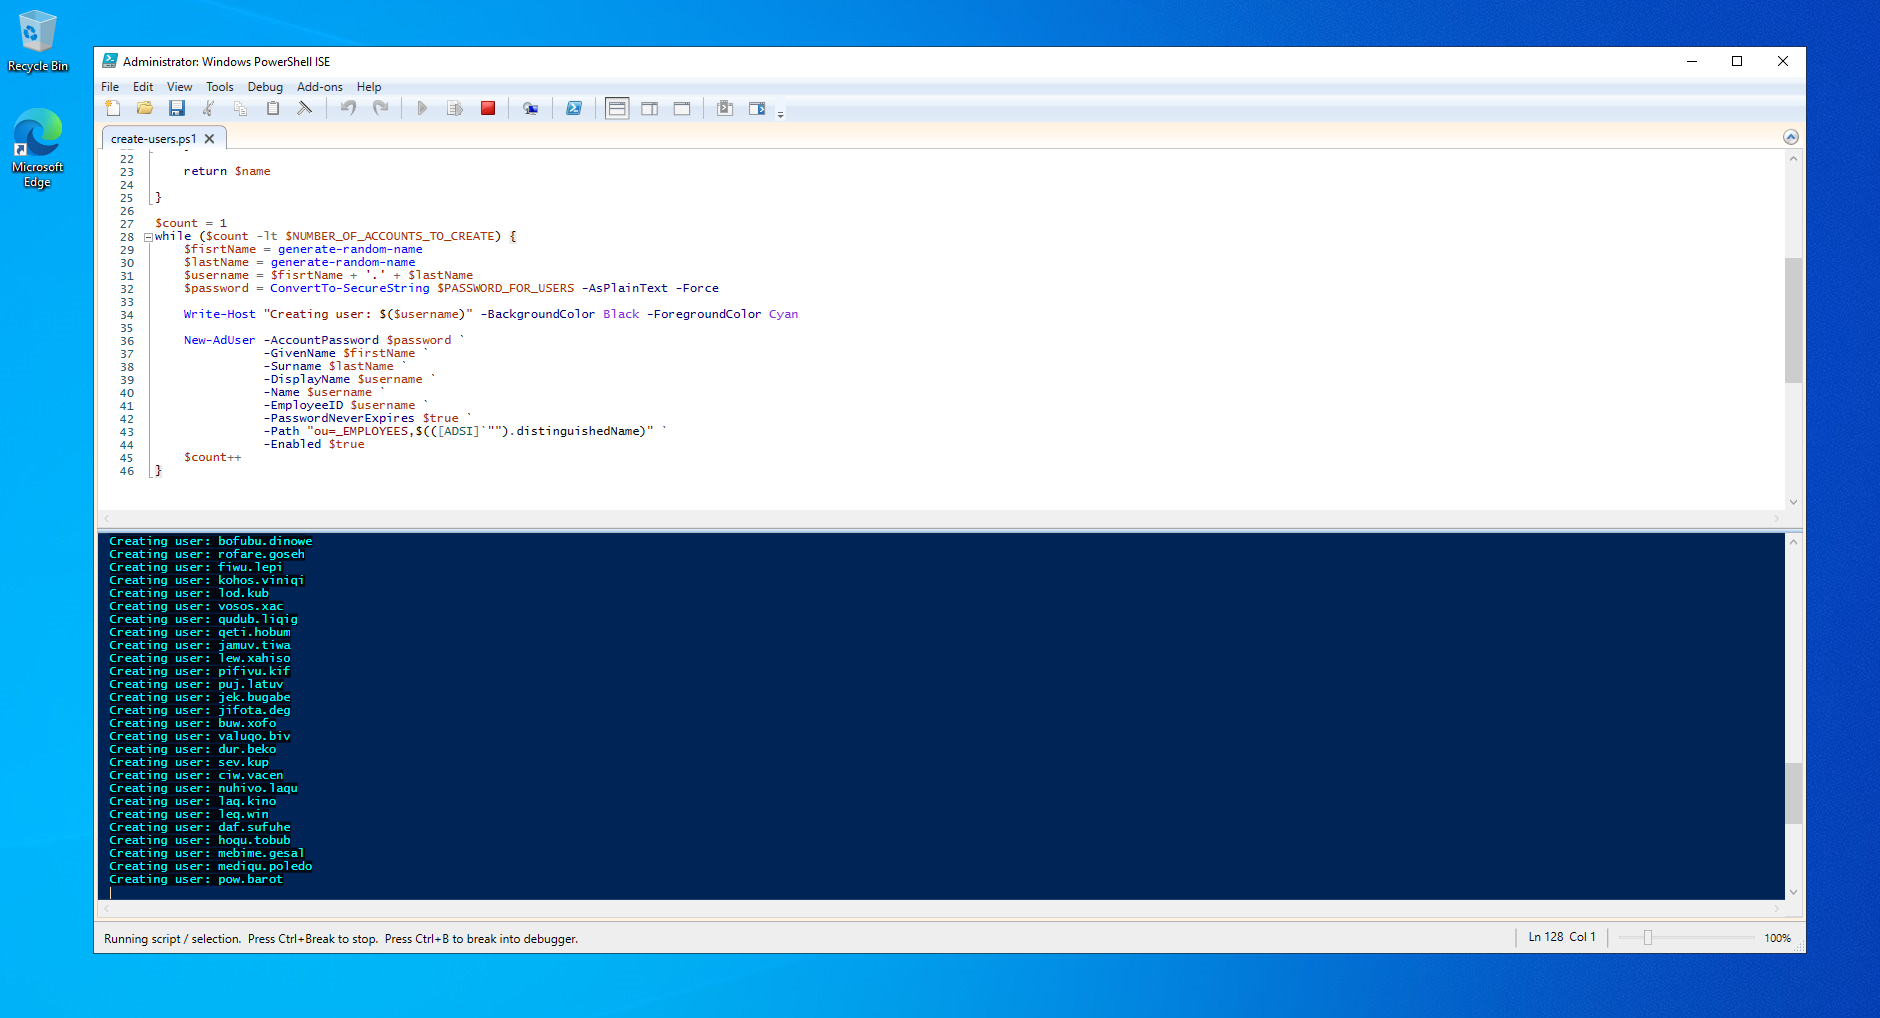Paste from clipboard icon

point(273,108)
